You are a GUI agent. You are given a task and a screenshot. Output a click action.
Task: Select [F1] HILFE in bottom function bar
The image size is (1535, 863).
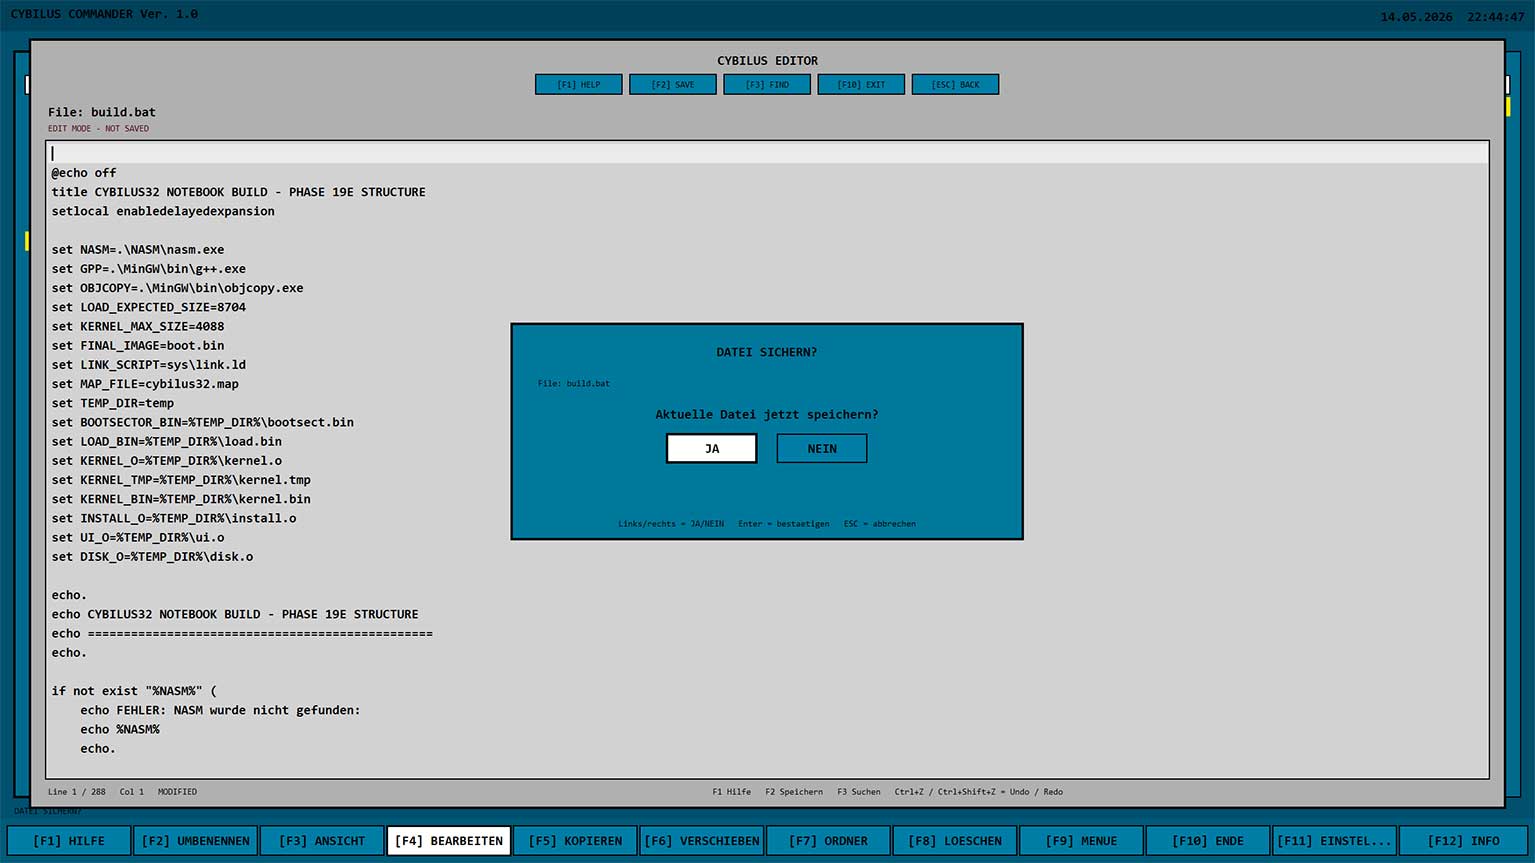[69, 841]
